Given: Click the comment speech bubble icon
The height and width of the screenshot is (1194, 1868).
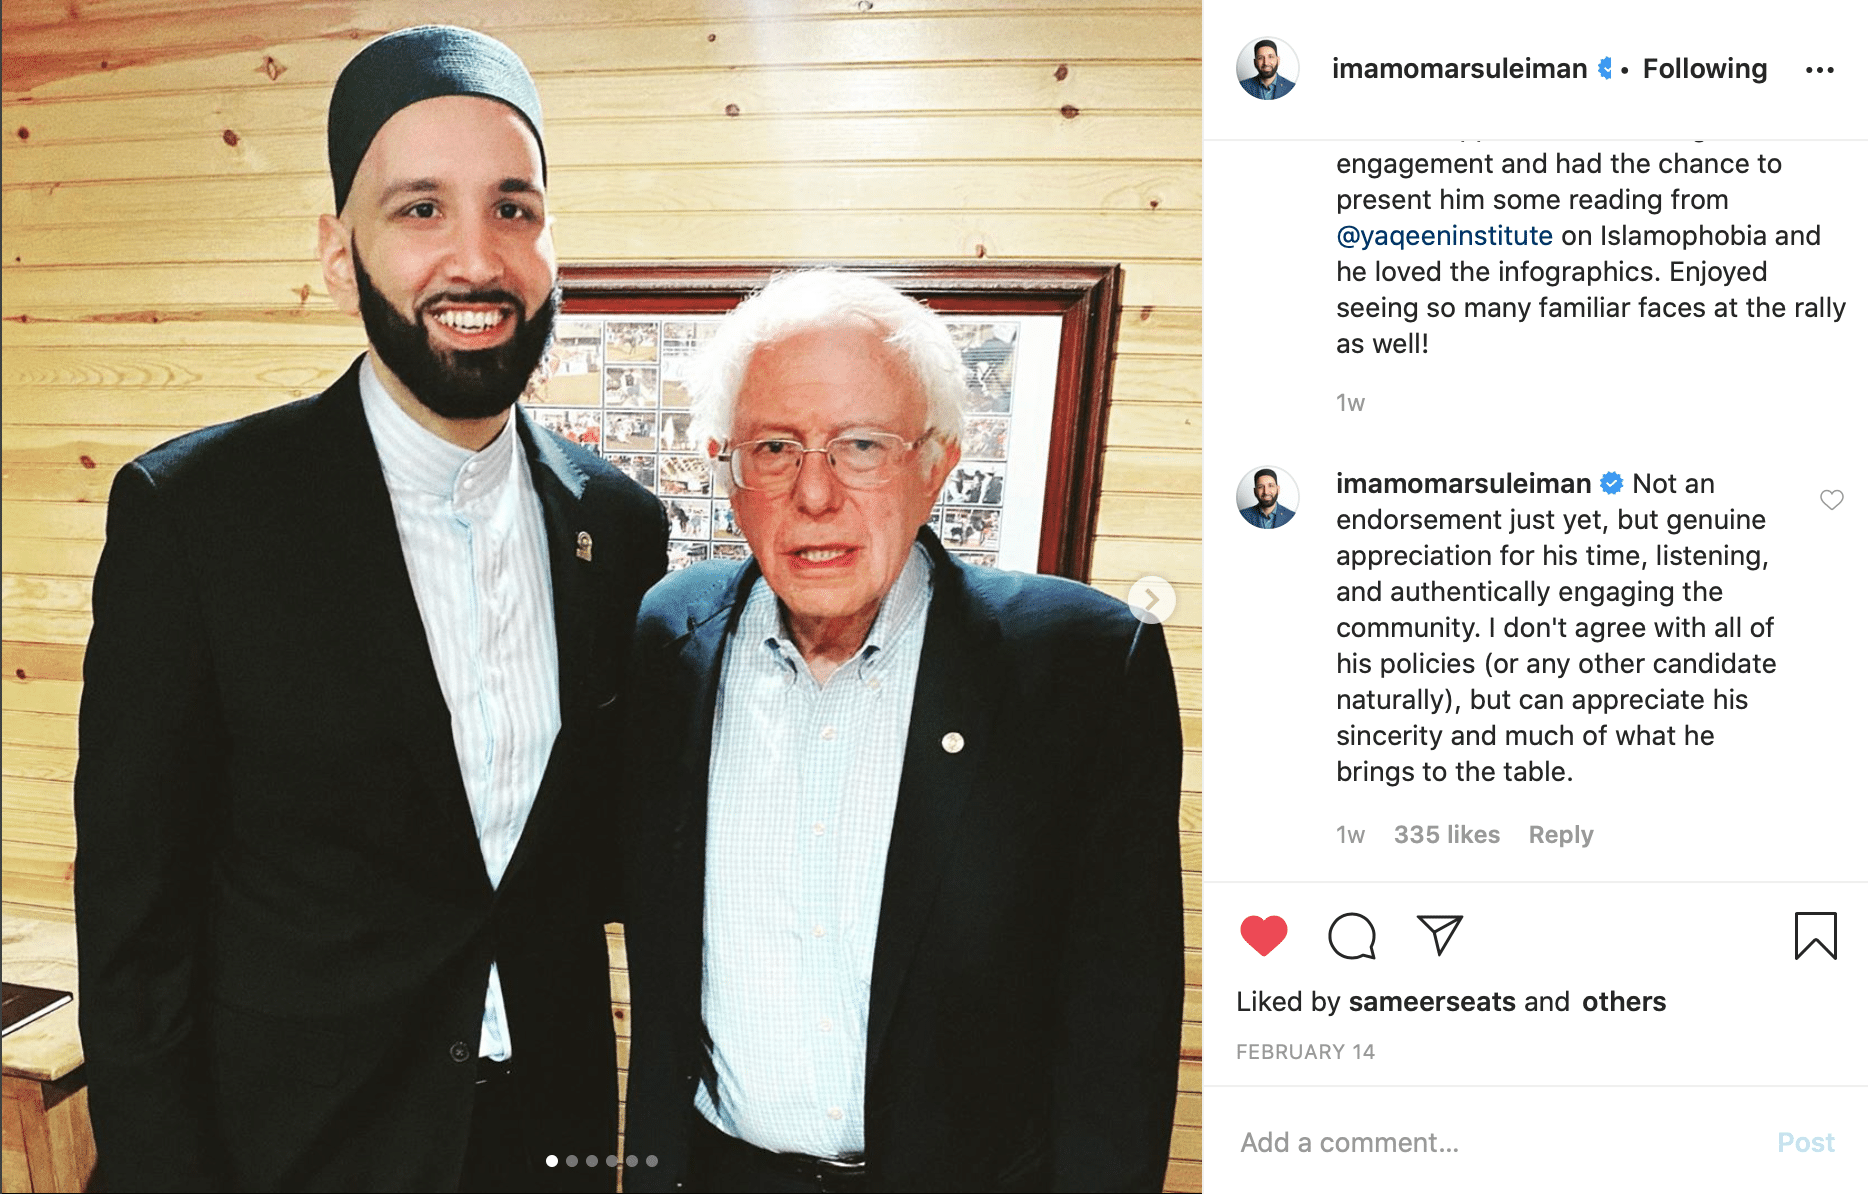Looking at the screenshot, I should pos(1351,936).
